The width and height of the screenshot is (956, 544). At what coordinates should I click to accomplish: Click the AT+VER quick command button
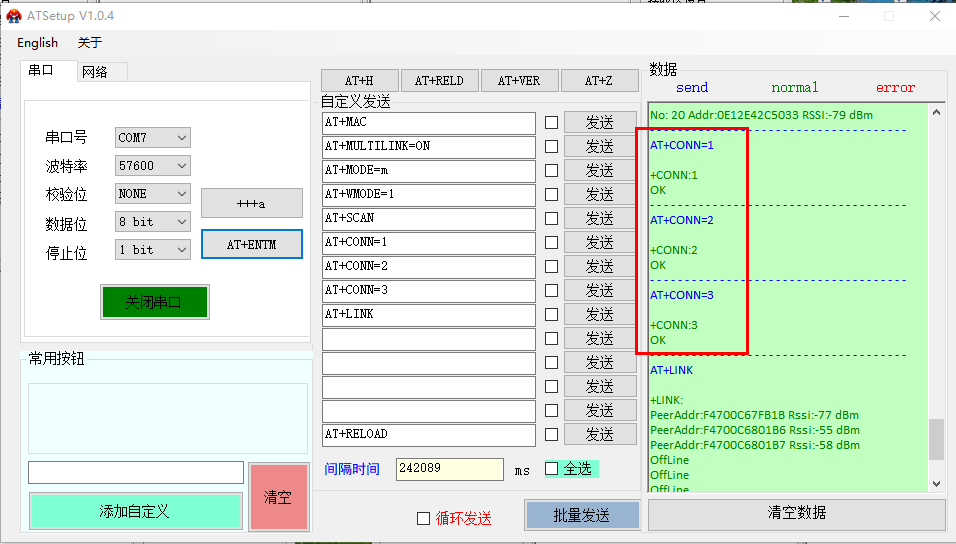[519, 81]
